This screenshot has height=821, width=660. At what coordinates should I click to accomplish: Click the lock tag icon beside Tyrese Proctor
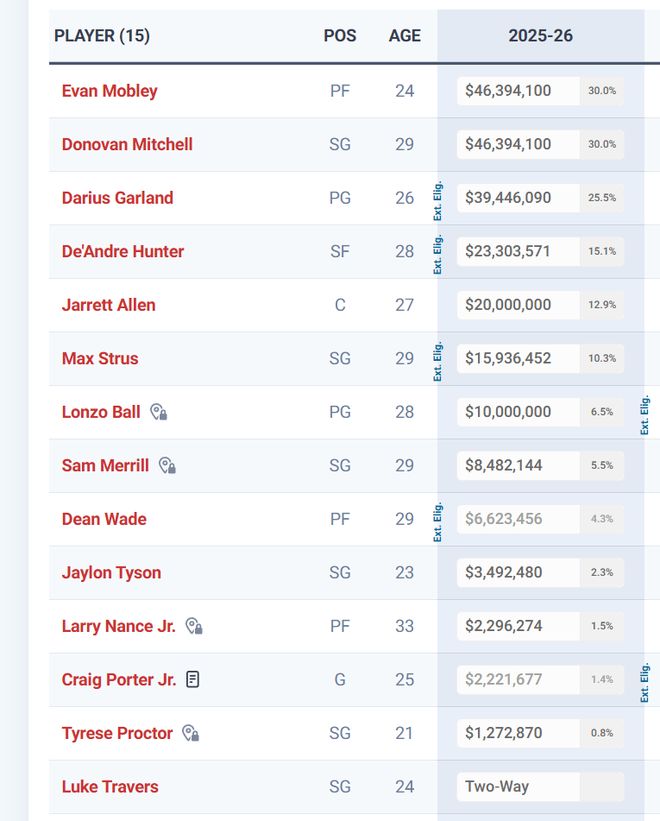[191, 733]
